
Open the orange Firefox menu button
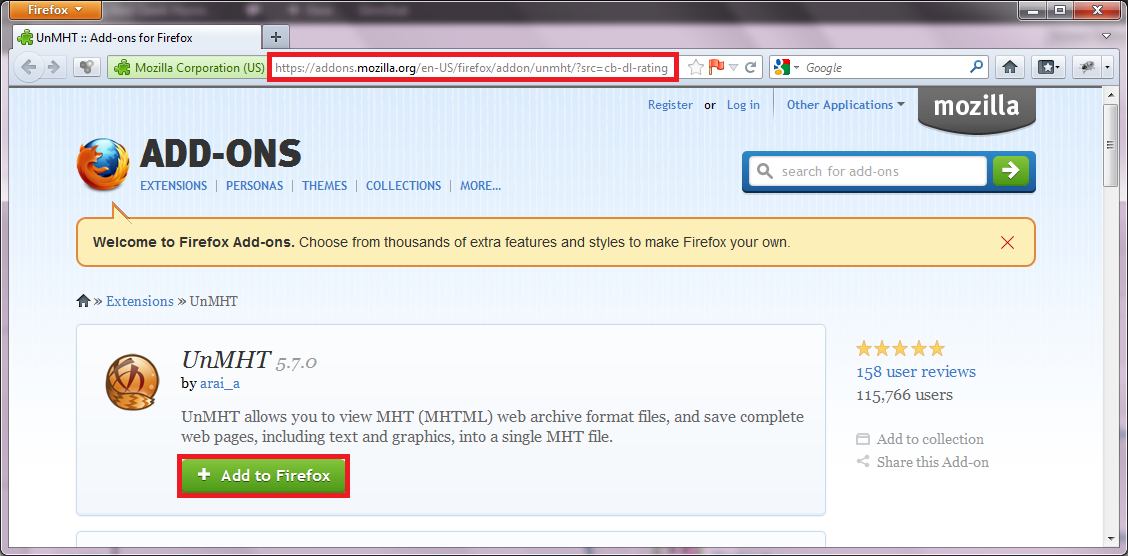point(55,10)
